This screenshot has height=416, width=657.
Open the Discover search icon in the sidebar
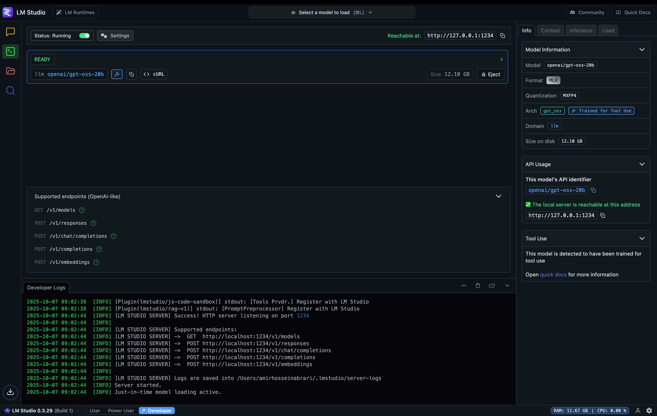(x=11, y=91)
